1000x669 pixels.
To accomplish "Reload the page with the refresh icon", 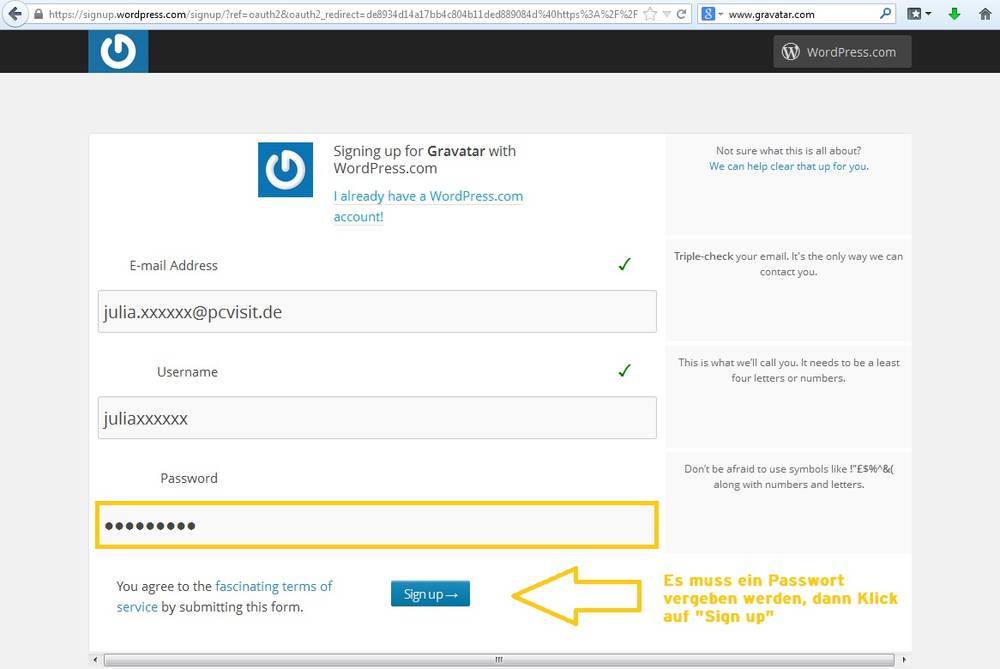I will 682,14.
